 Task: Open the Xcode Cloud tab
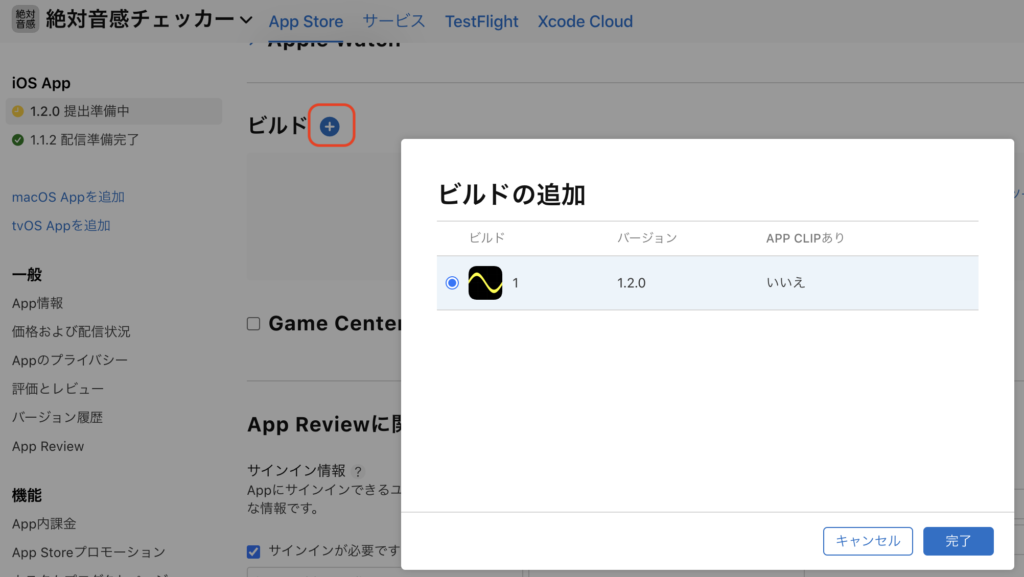(x=585, y=22)
